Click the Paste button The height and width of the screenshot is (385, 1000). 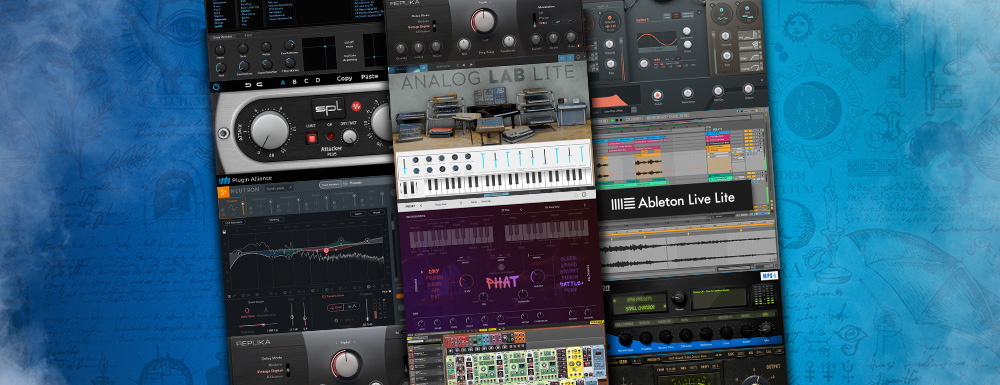(x=369, y=76)
